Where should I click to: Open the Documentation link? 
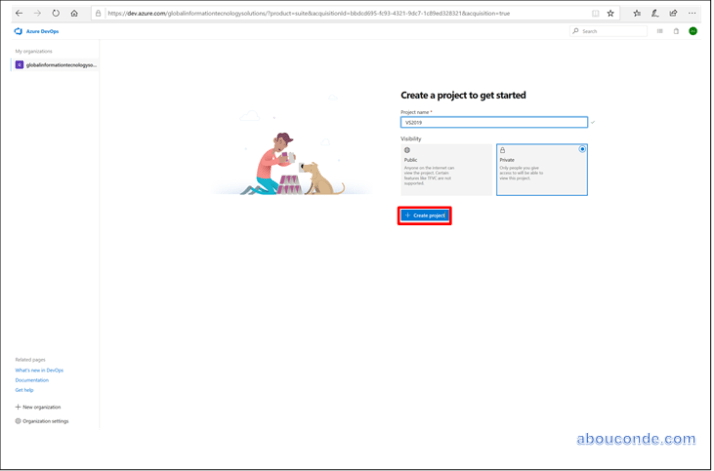click(31, 380)
